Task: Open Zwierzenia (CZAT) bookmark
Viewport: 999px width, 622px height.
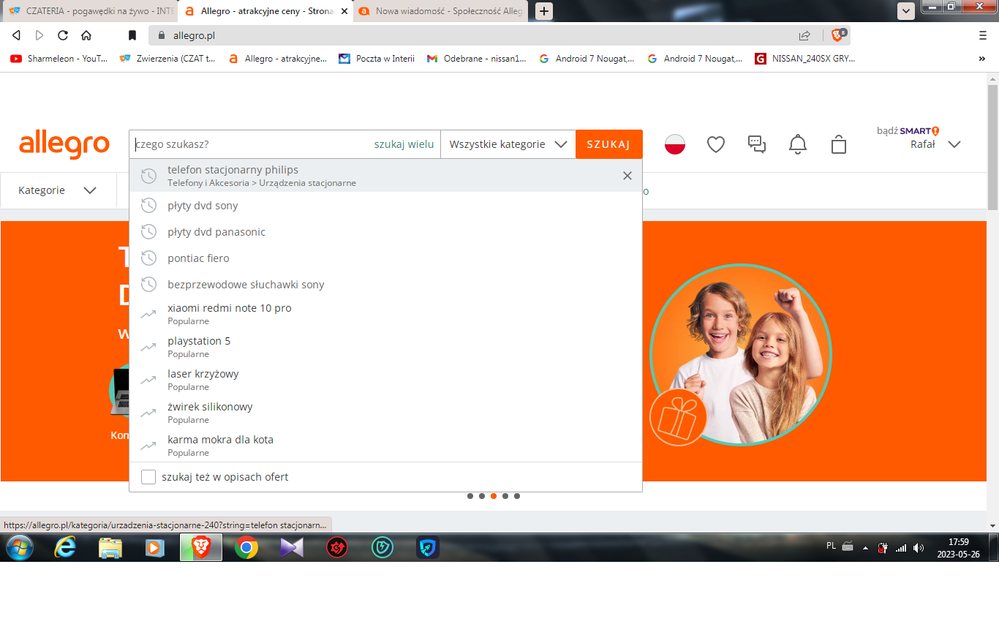Action: (x=168, y=59)
